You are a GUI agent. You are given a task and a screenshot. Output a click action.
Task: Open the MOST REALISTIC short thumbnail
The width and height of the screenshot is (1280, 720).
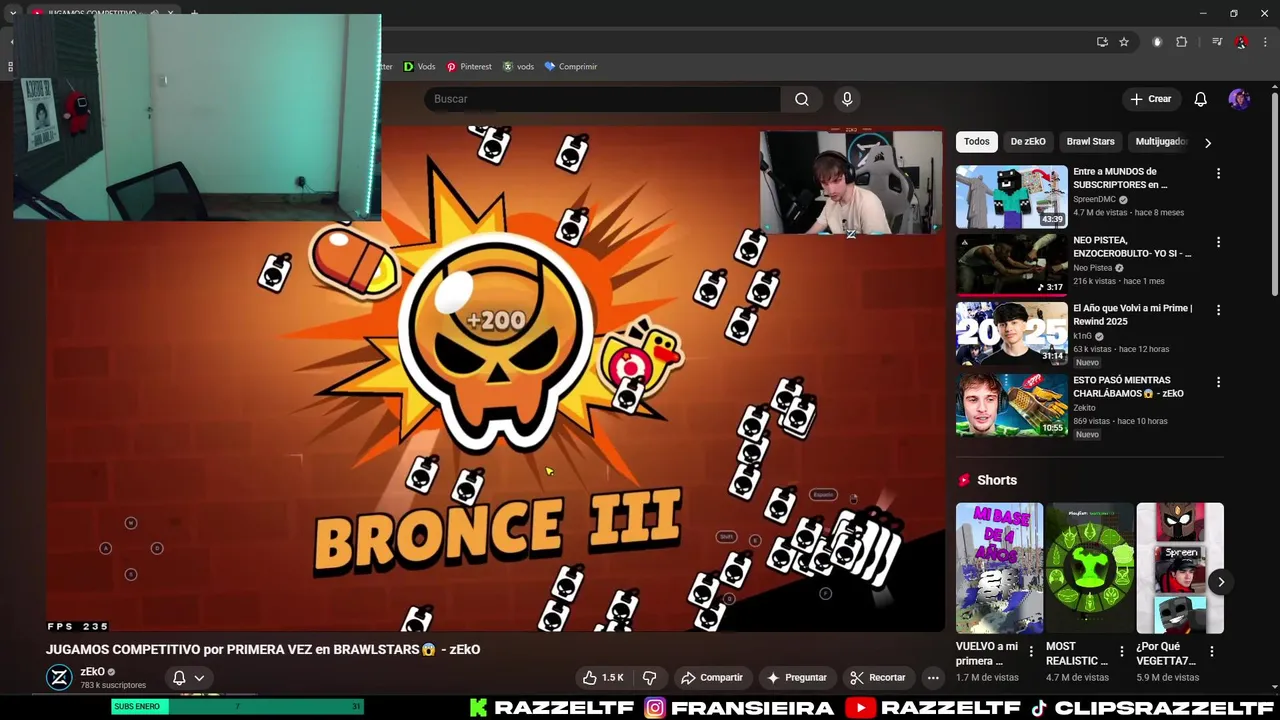[1090, 568]
